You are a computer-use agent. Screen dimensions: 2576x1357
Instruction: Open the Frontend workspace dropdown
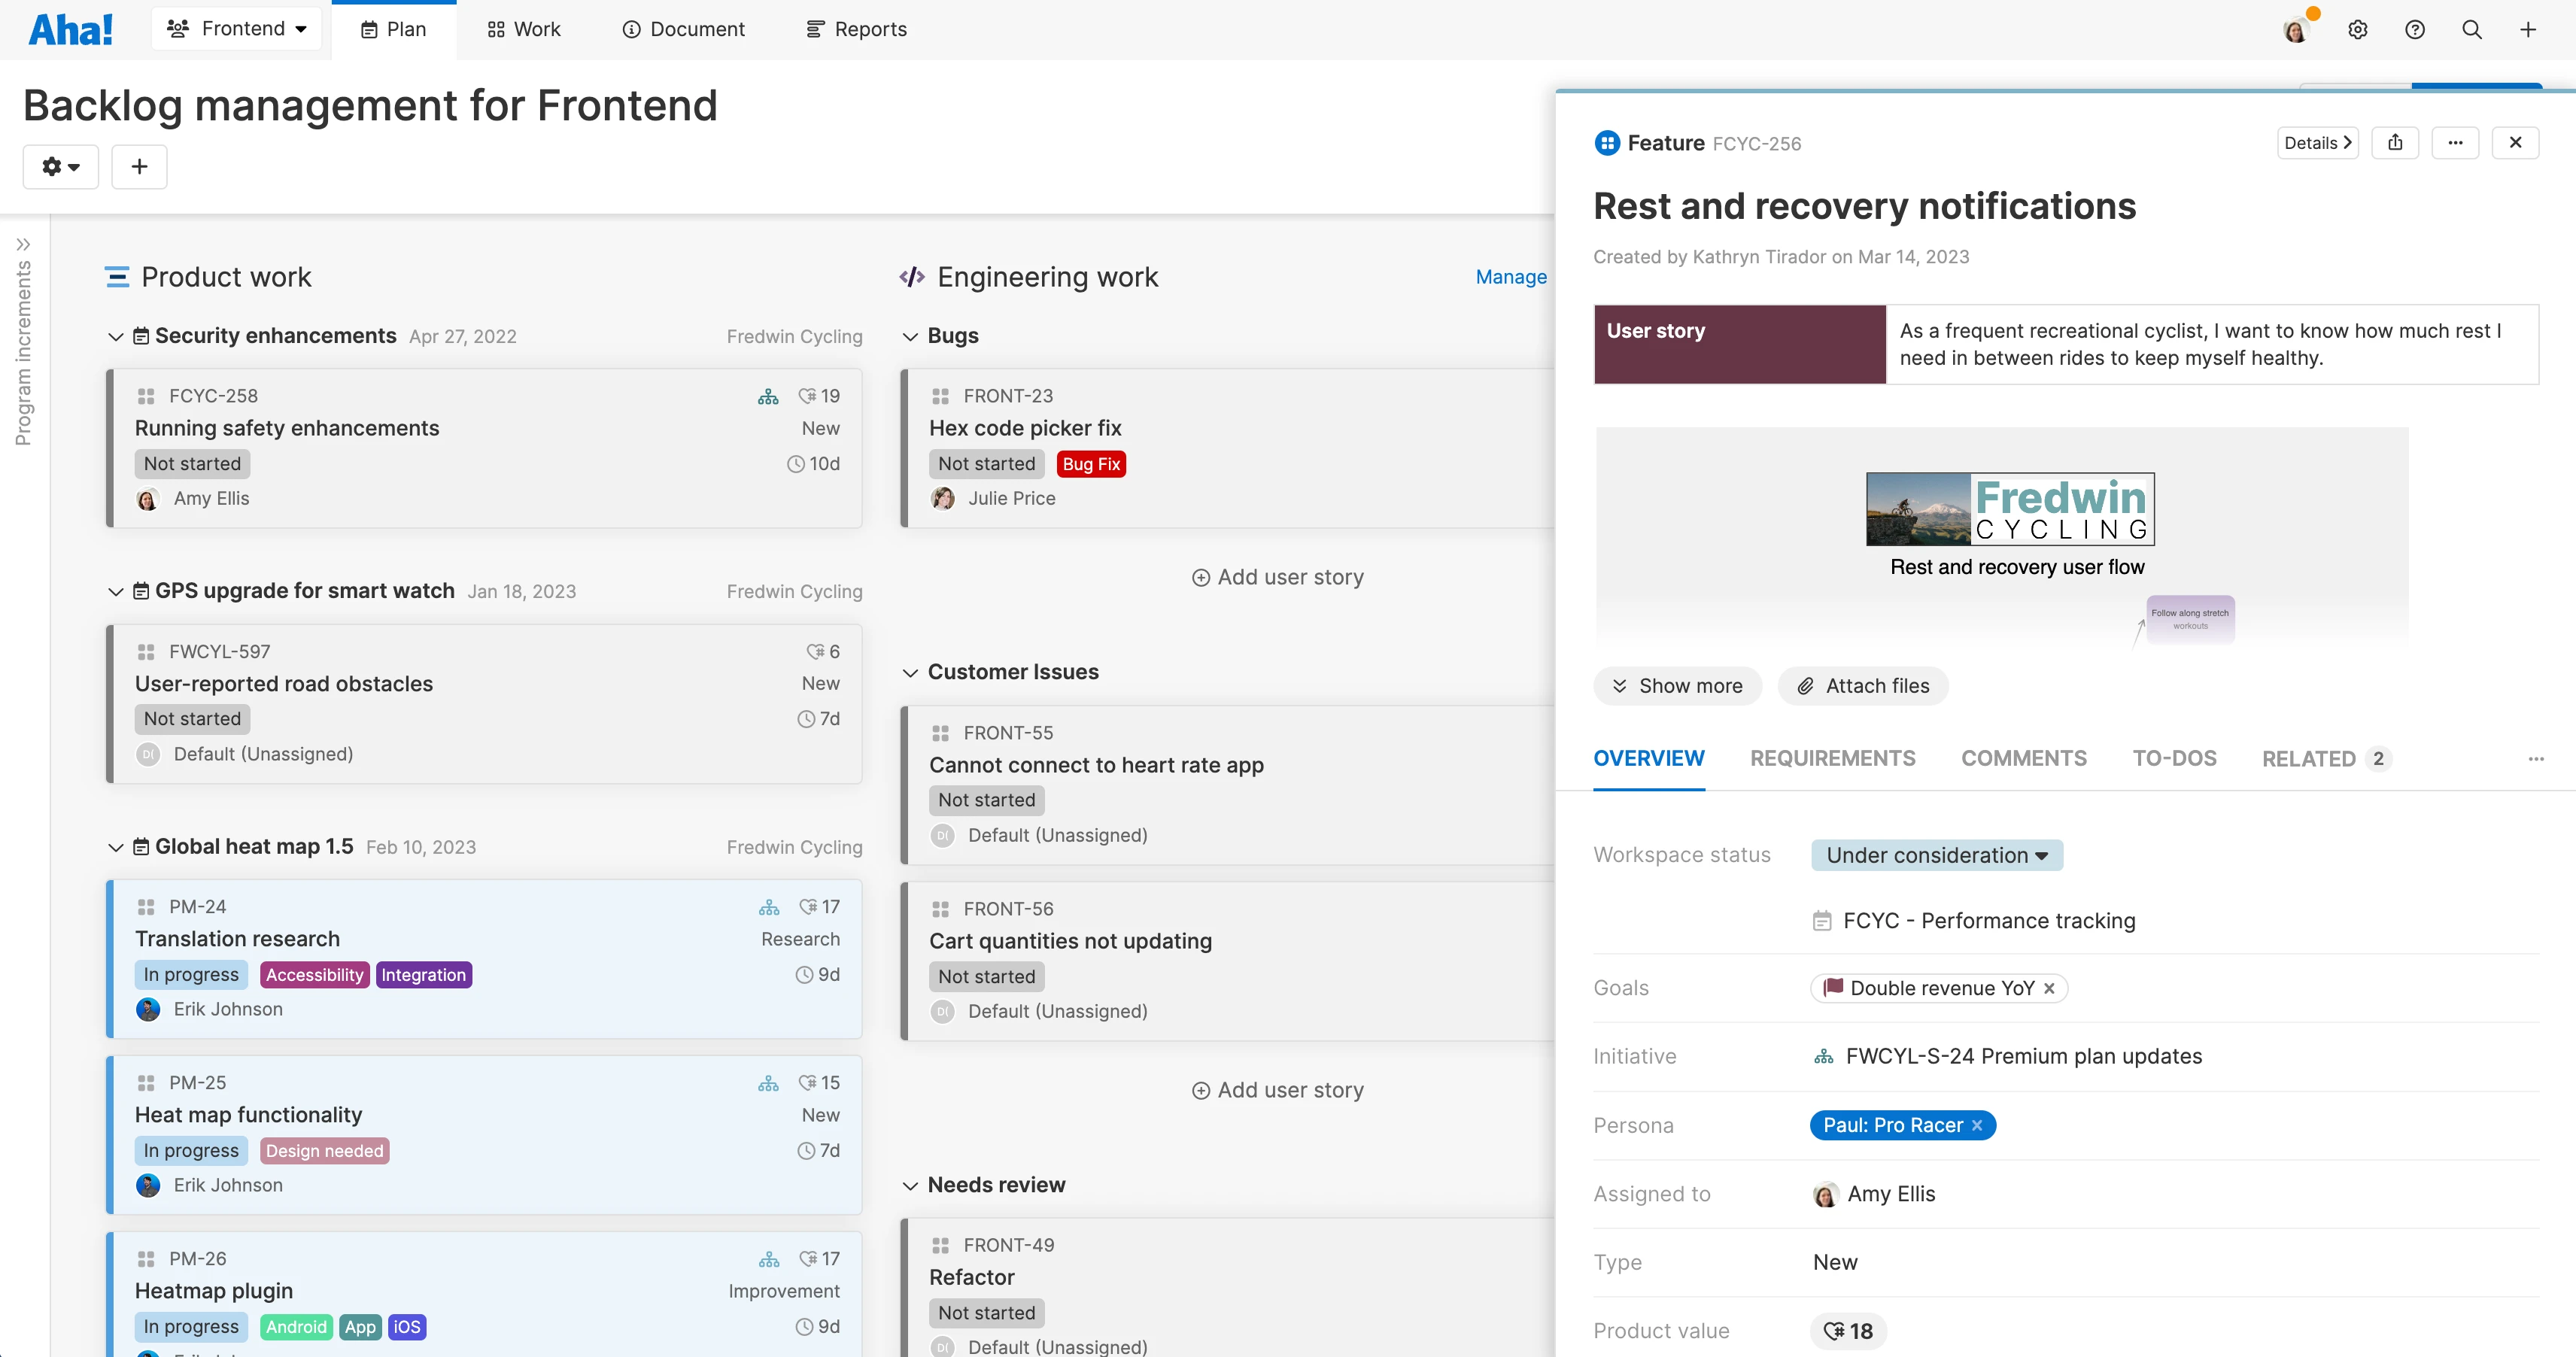click(x=237, y=29)
